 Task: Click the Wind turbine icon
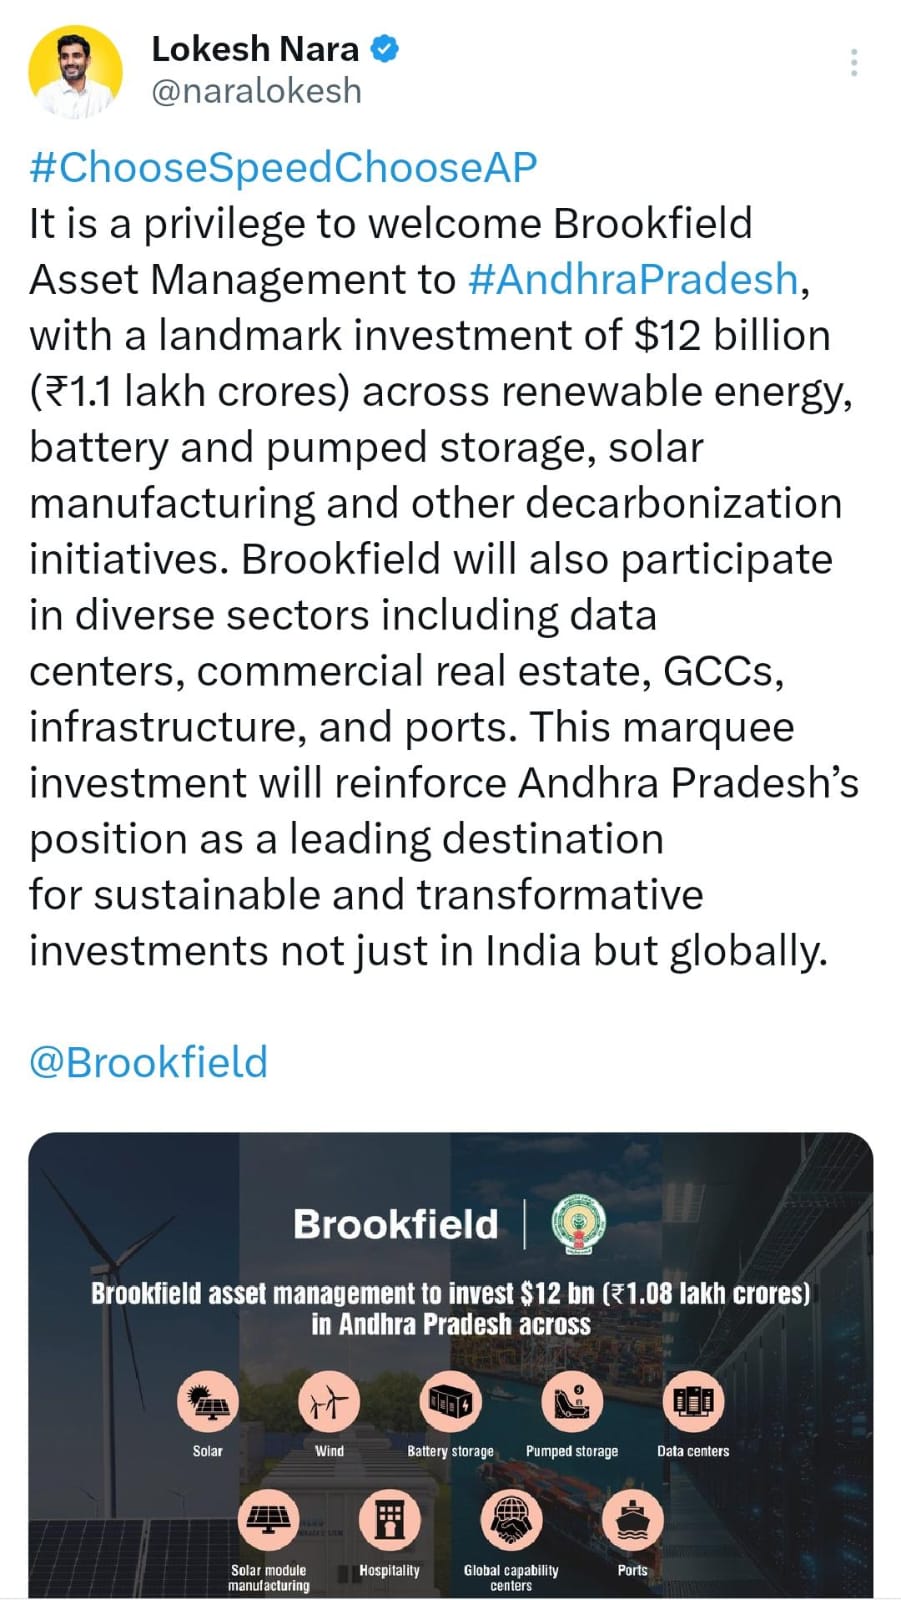pyautogui.click(x=329, y=1402)
